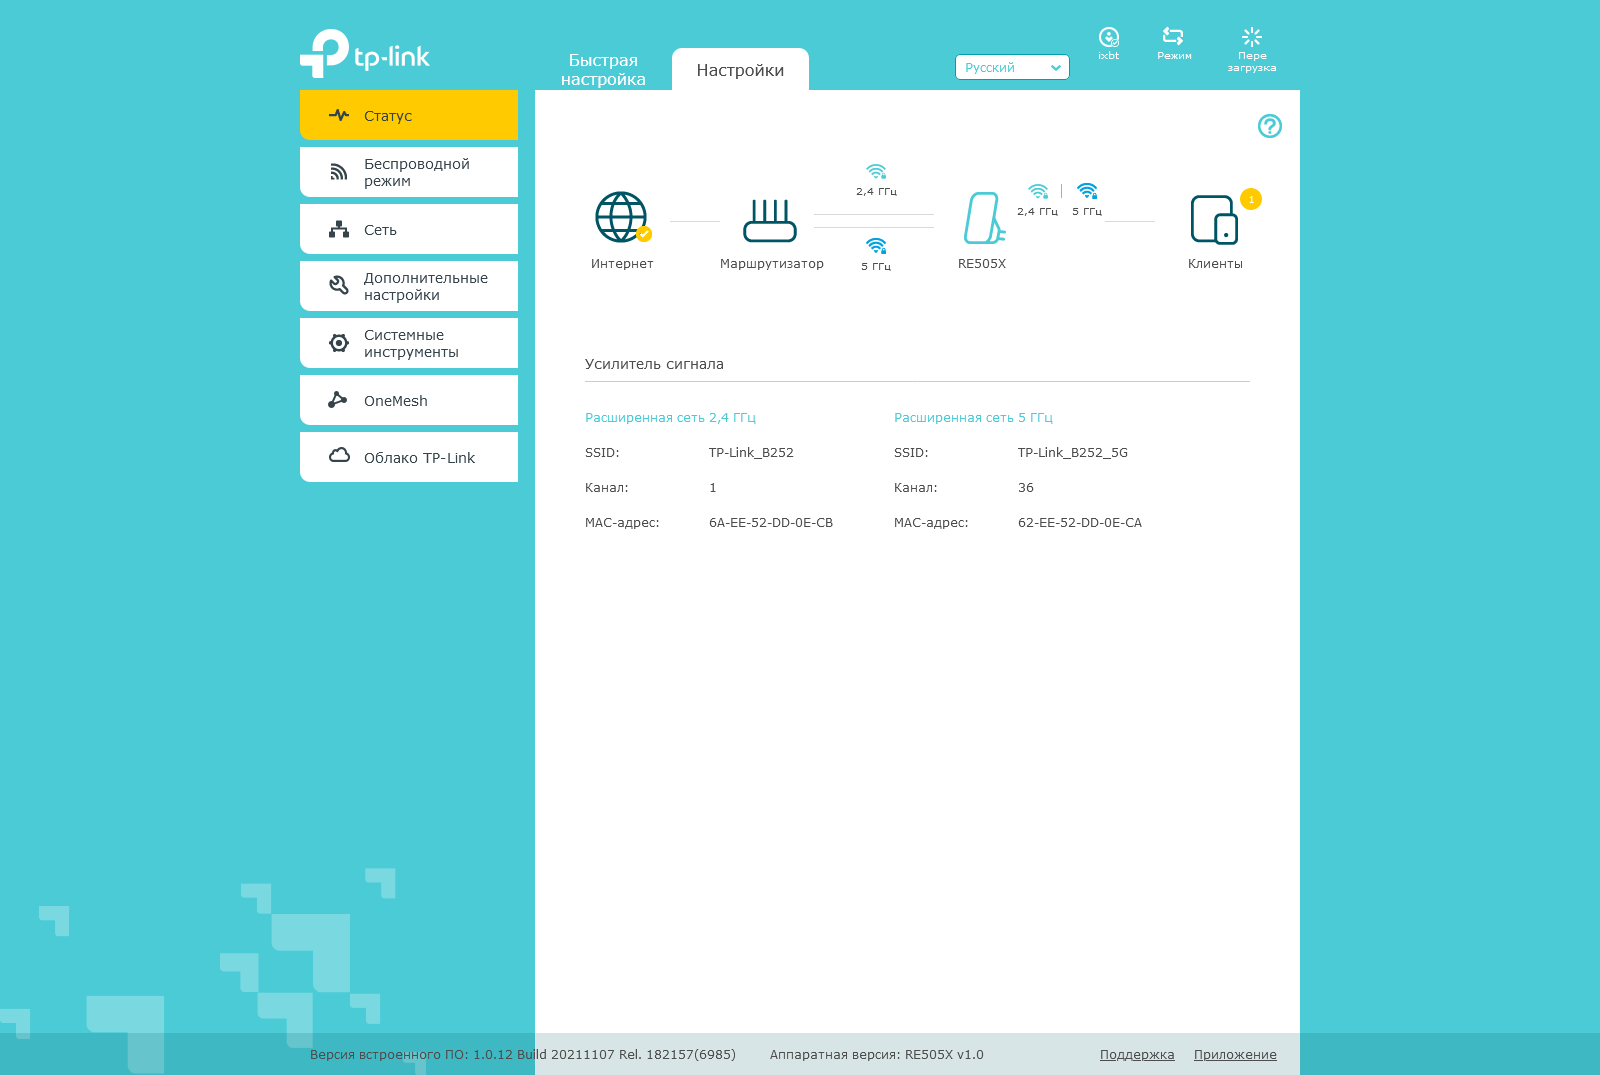Click the Аппаратная версия text
Image resolution: width=1600 pixels, height=1075 pixels.
coord(877,1055)
